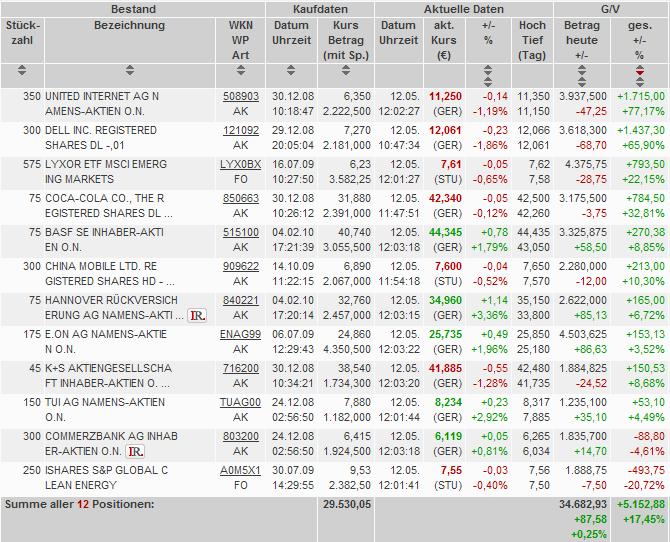
Task: Sort by upper arrows under Betrag heute
Action: click(x=582, y=71)
